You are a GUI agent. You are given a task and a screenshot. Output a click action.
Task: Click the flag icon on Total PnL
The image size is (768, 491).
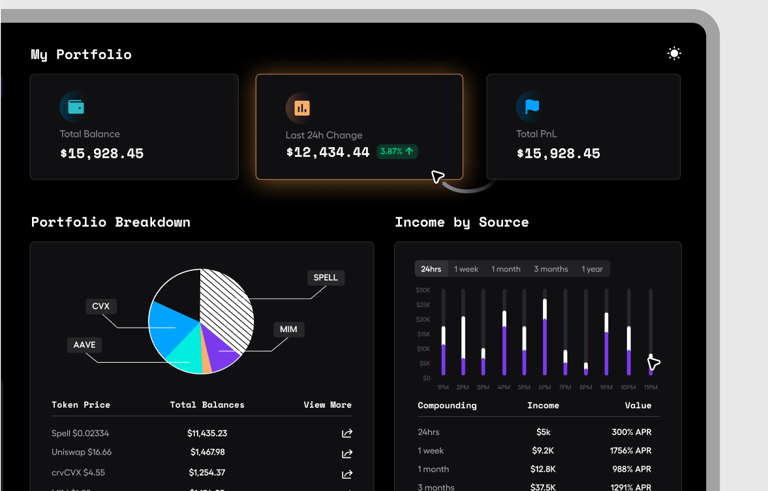[x=532, y=106]
